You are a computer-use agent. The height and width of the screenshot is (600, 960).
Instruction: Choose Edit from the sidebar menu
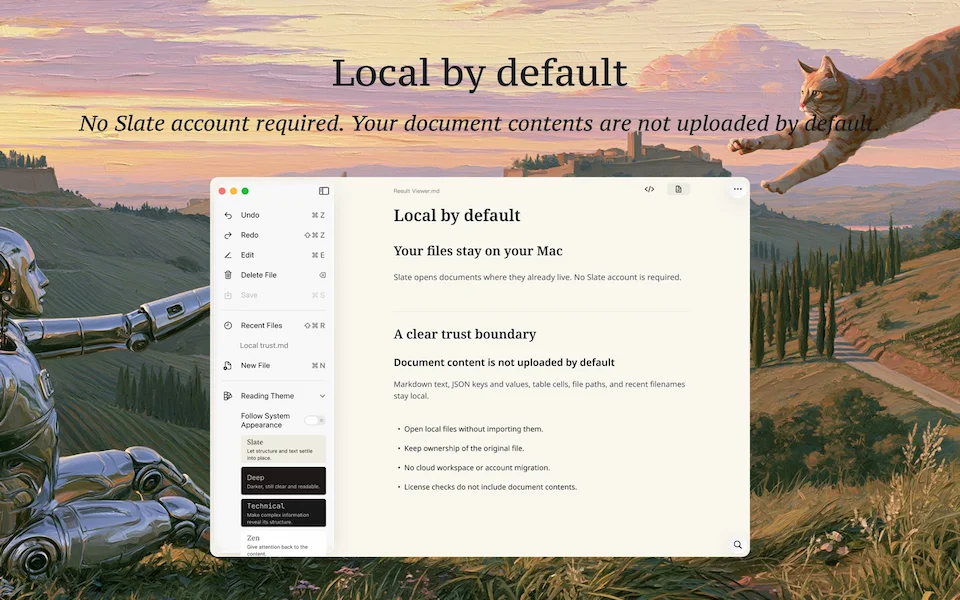(x=274, y=255)
